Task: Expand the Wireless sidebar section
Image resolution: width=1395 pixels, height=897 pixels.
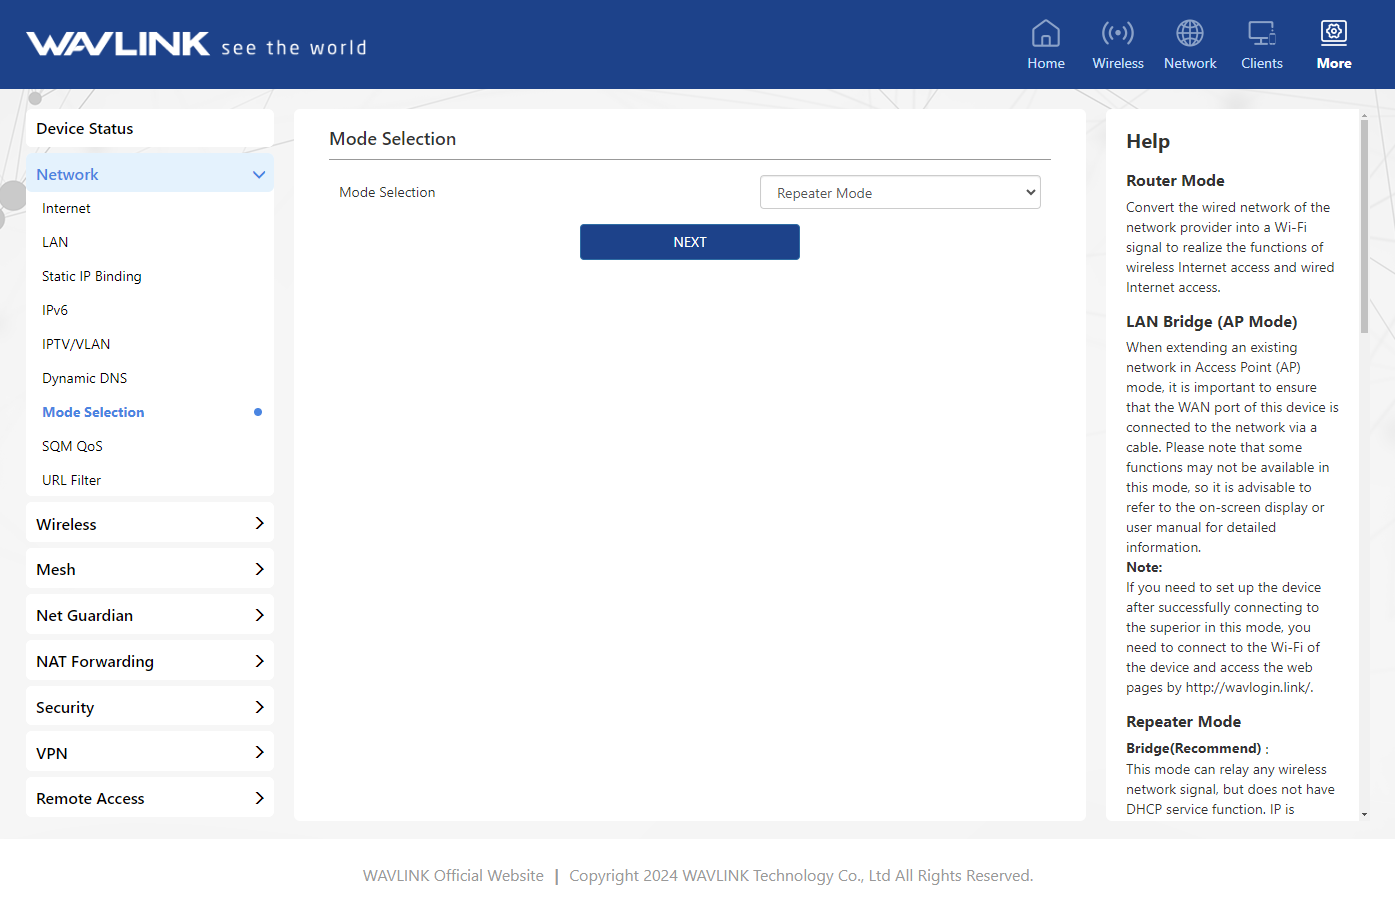Action: coord(150,524)
